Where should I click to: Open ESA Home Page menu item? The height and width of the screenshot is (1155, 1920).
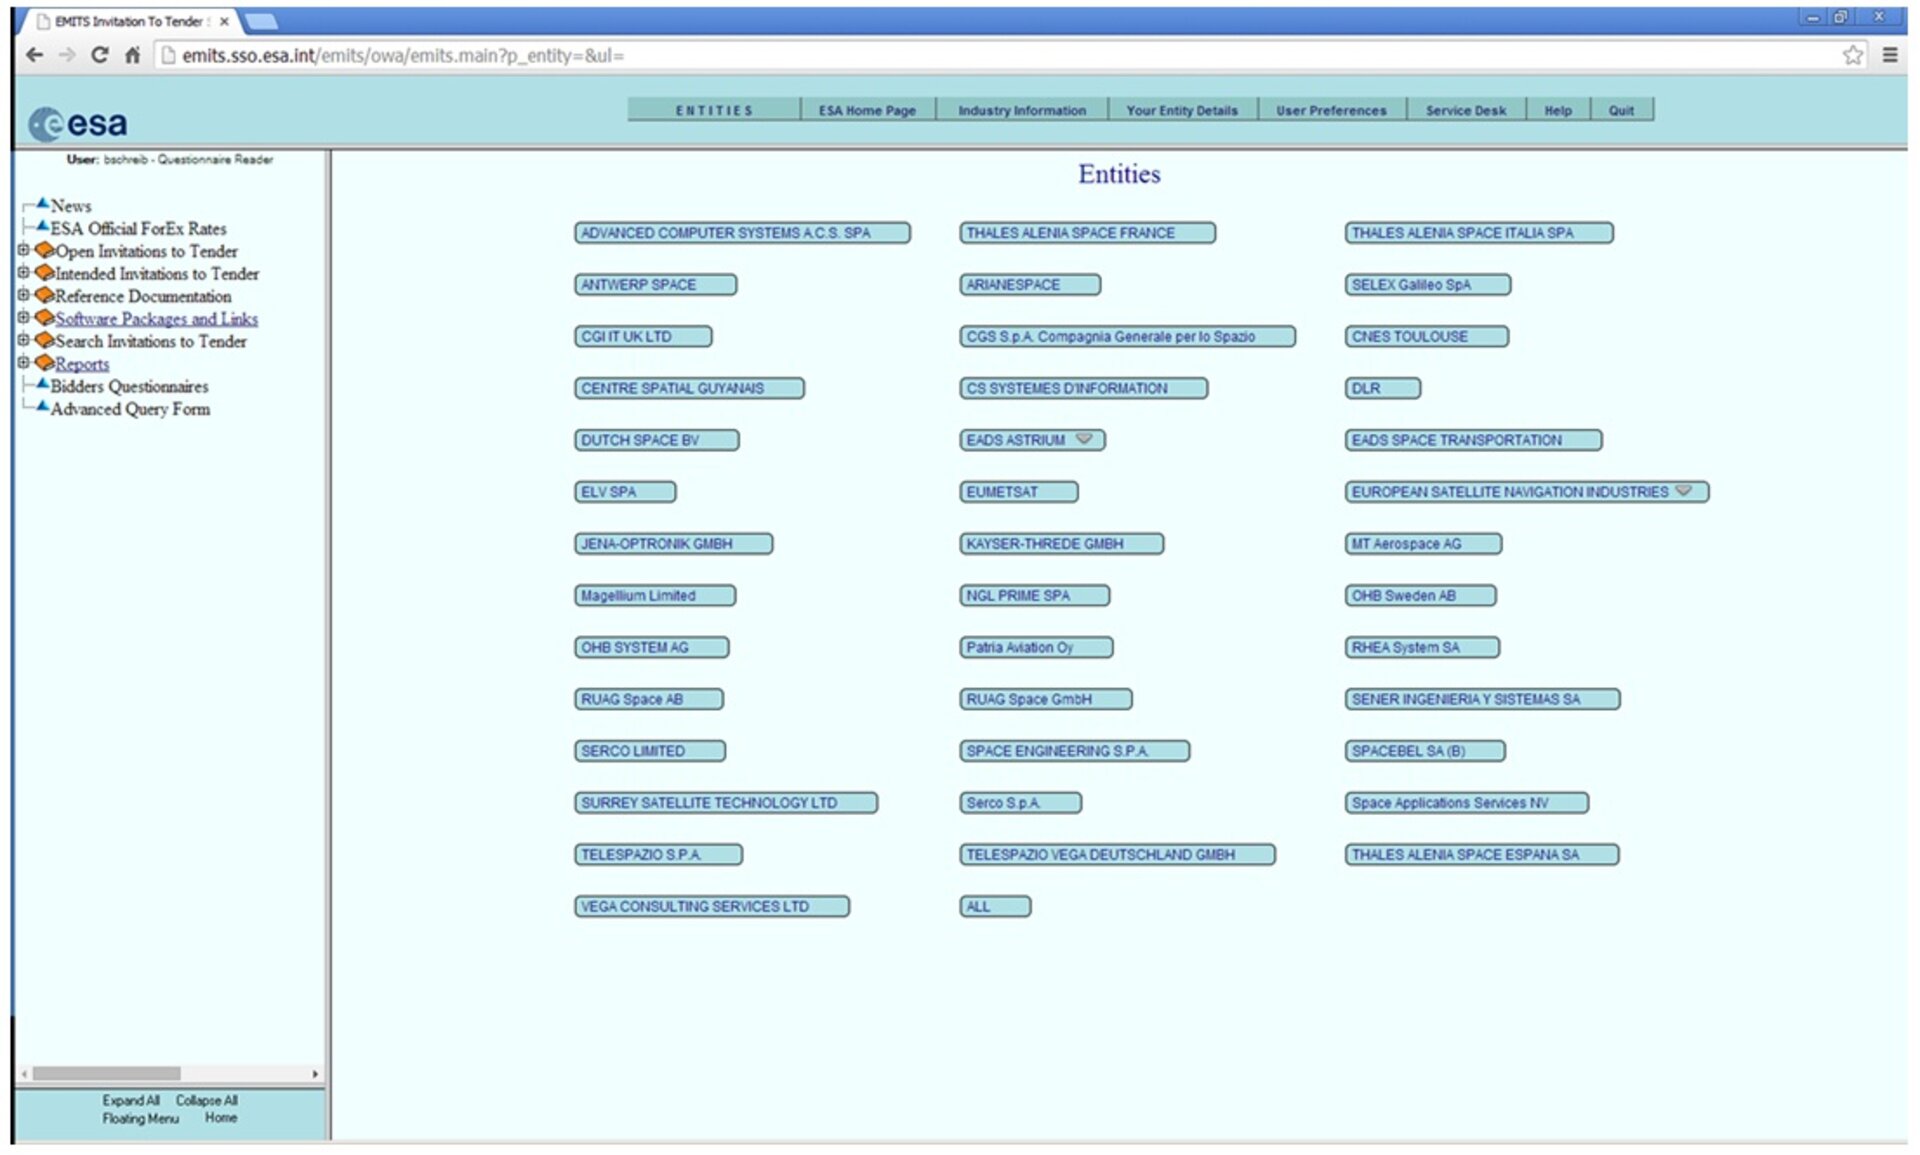pos(867,110)
